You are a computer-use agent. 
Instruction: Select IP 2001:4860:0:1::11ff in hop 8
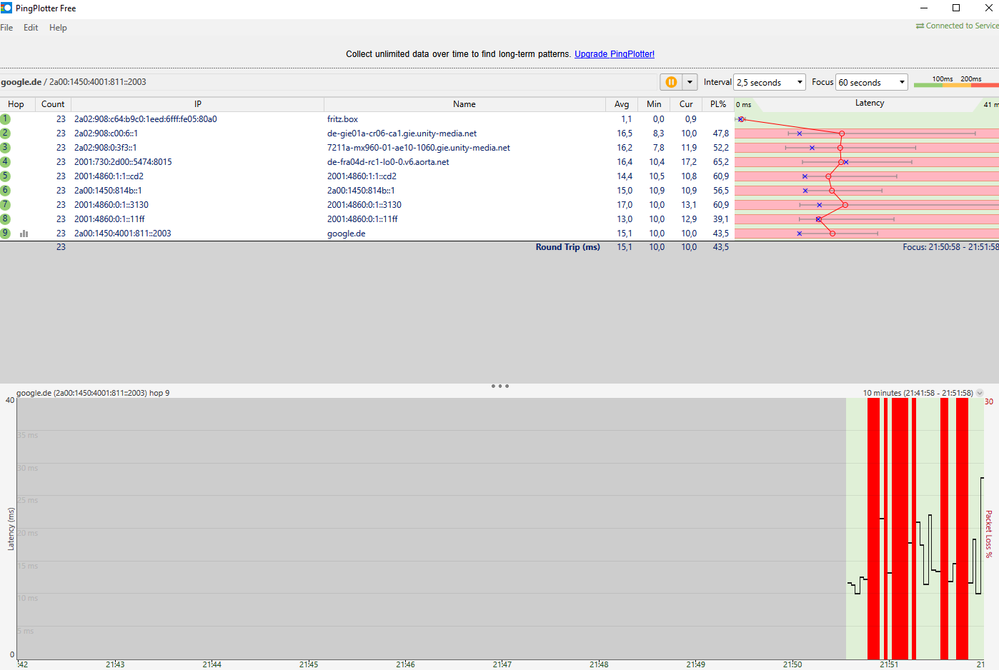(x=110, y=219)
